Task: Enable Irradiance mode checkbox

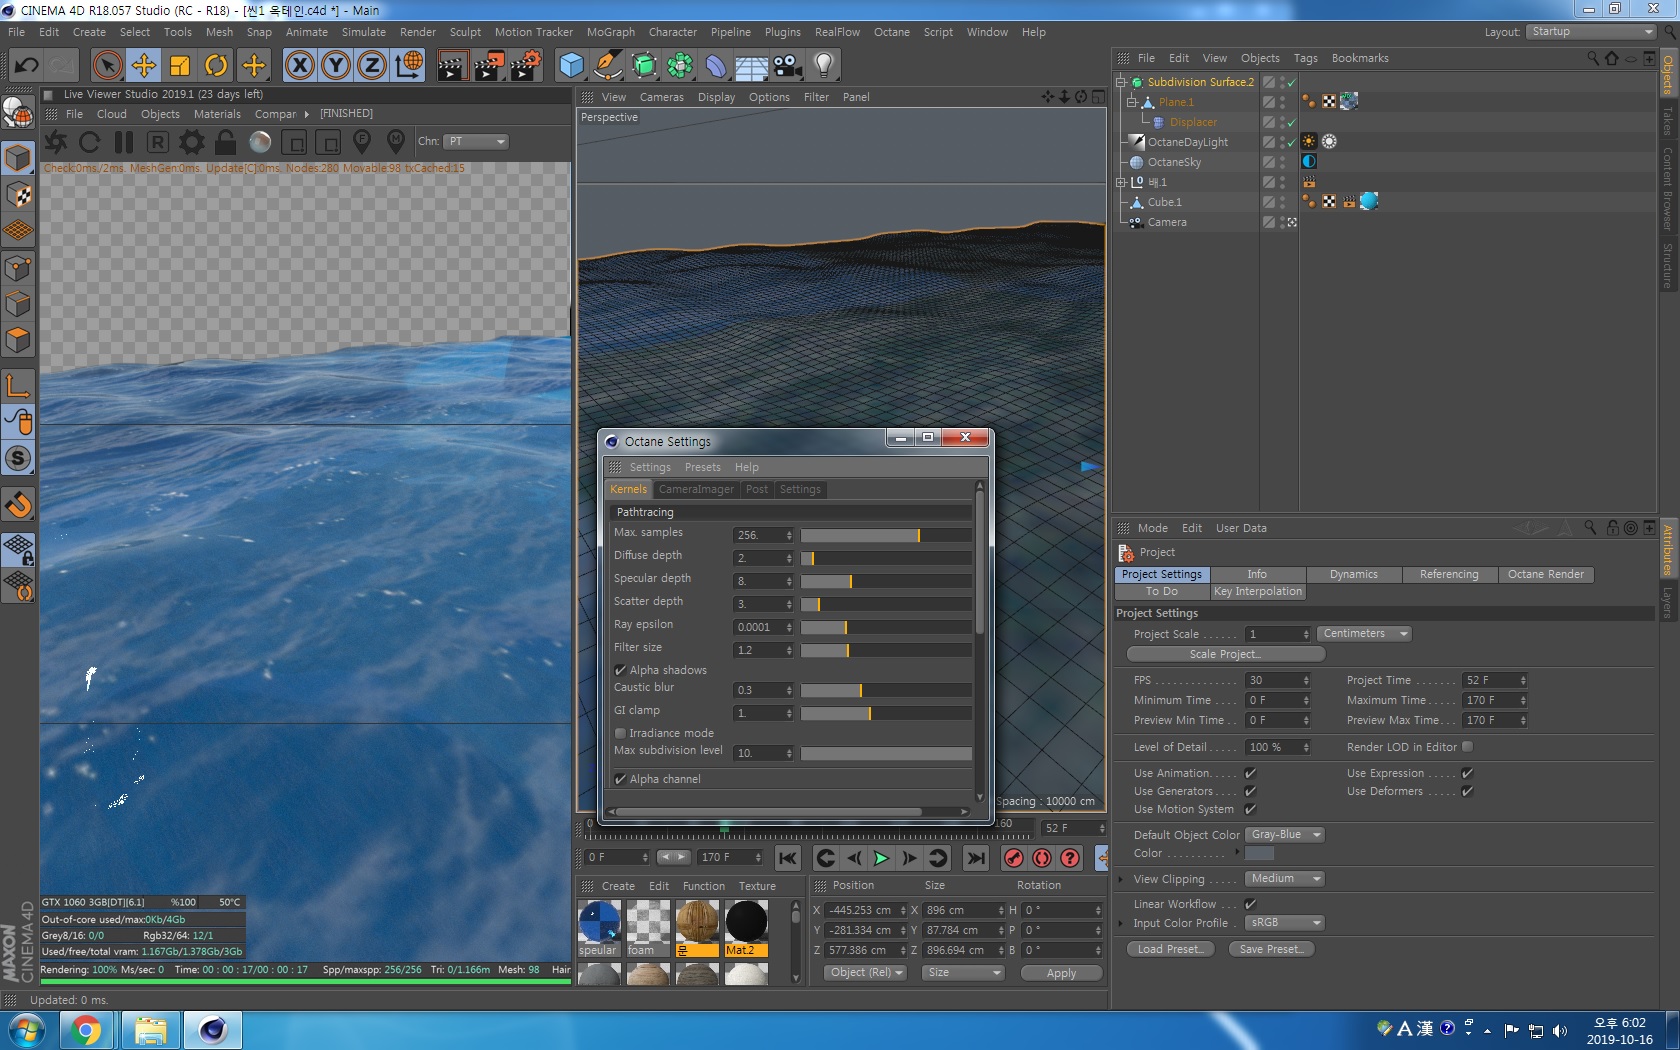Action: click(x=620, y=733)
